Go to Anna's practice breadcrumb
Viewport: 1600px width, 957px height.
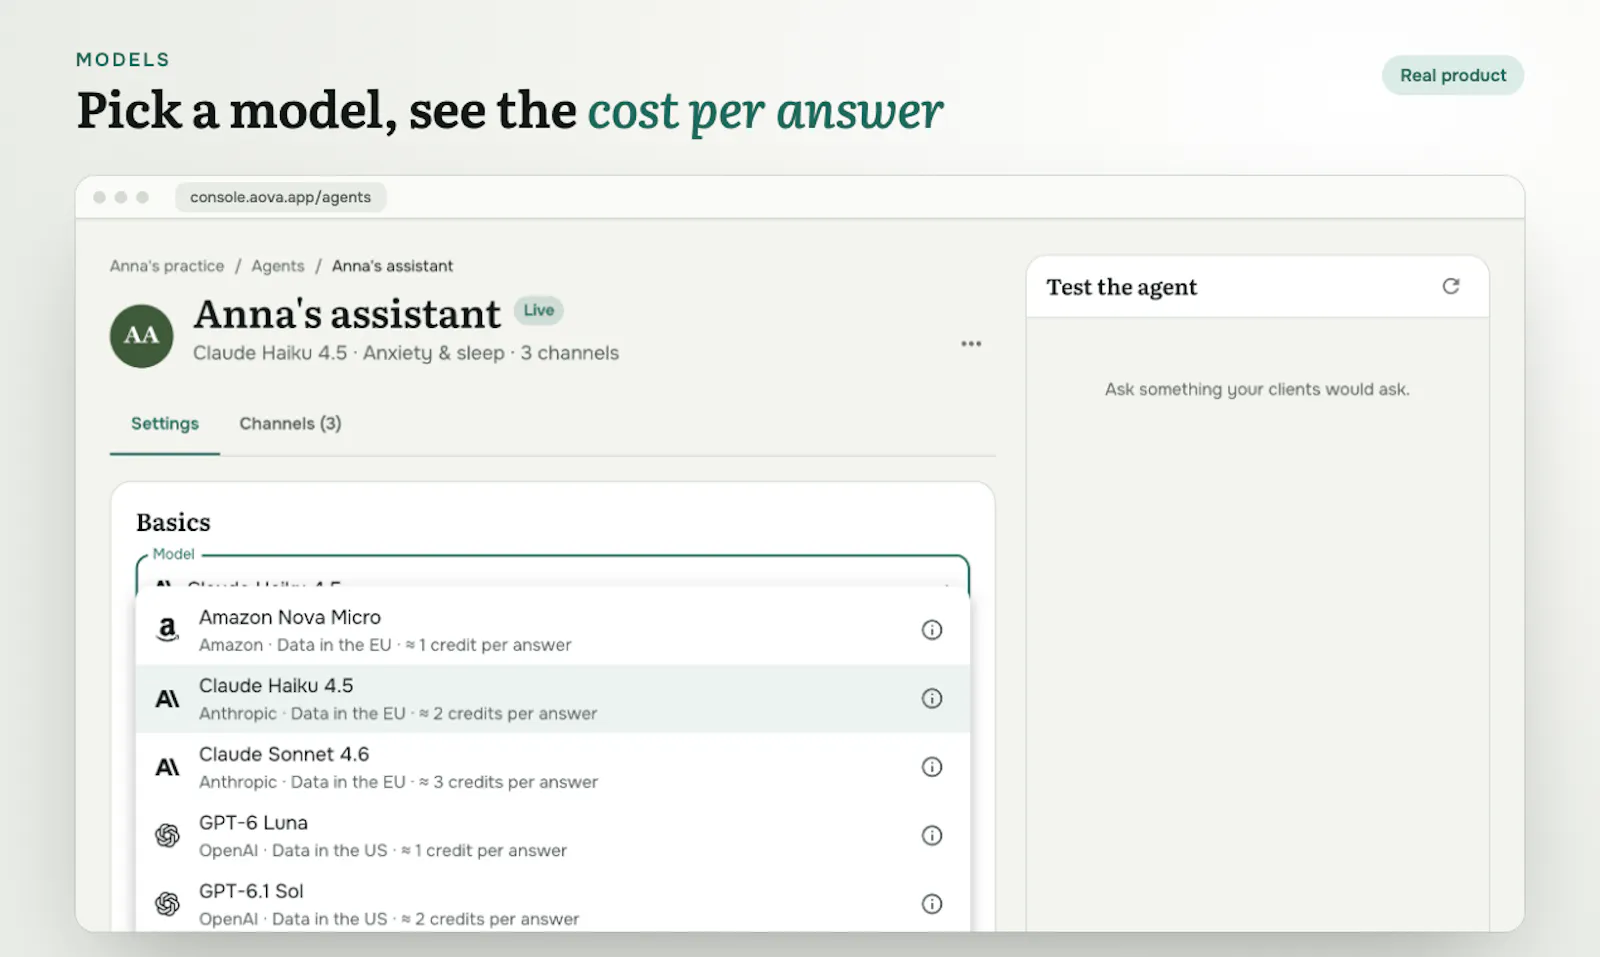pos(167,266)
